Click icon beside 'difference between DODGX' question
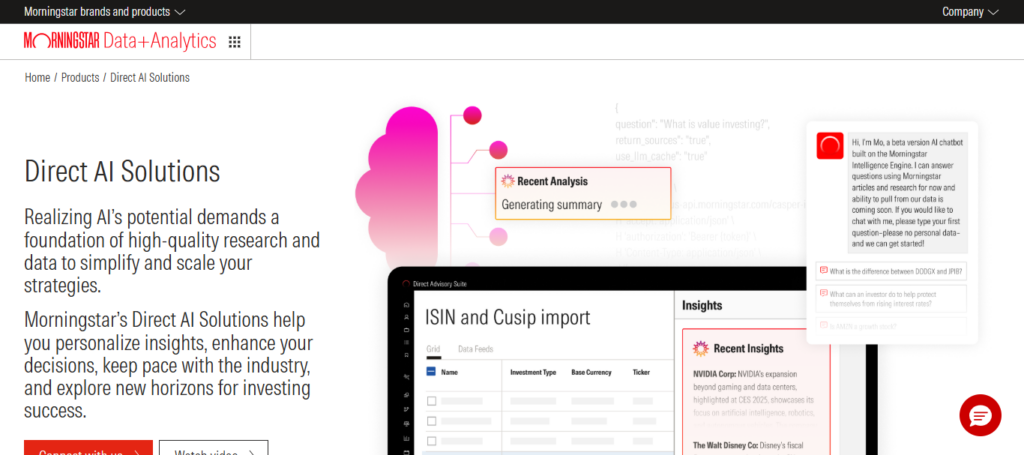 (x=824, y=271)
